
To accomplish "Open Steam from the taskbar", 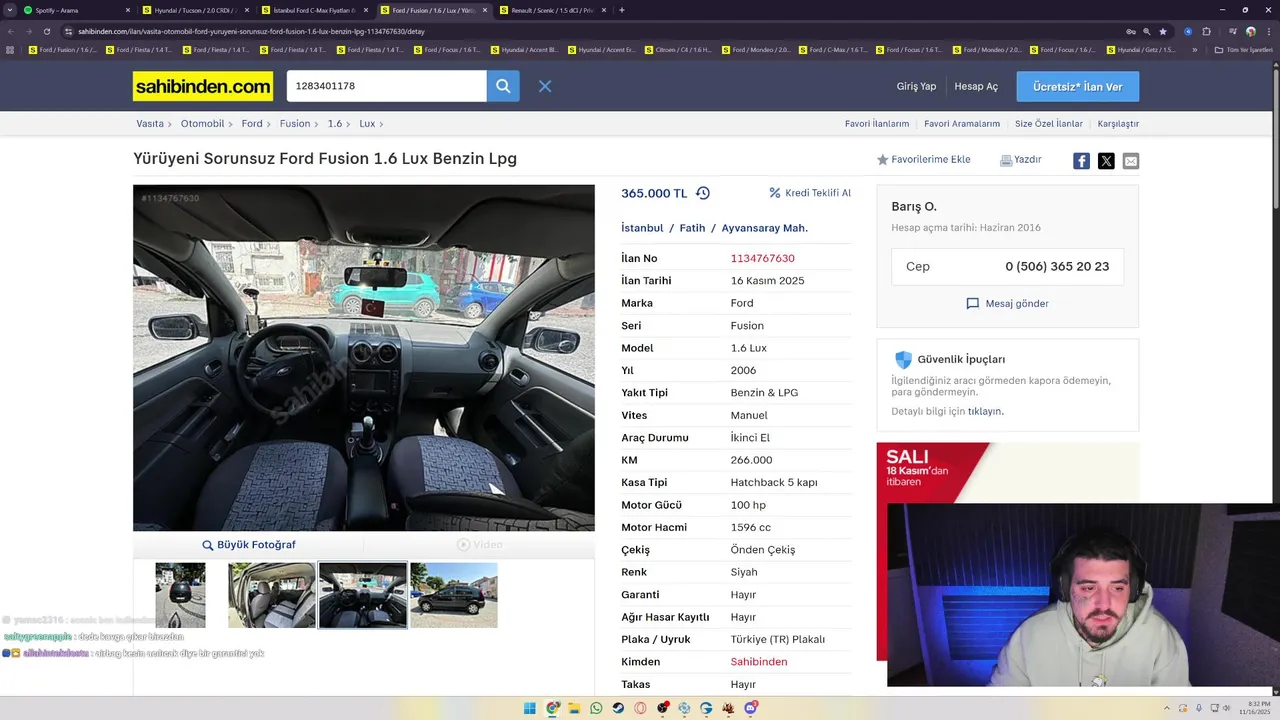I will click(x=618, y=708).
